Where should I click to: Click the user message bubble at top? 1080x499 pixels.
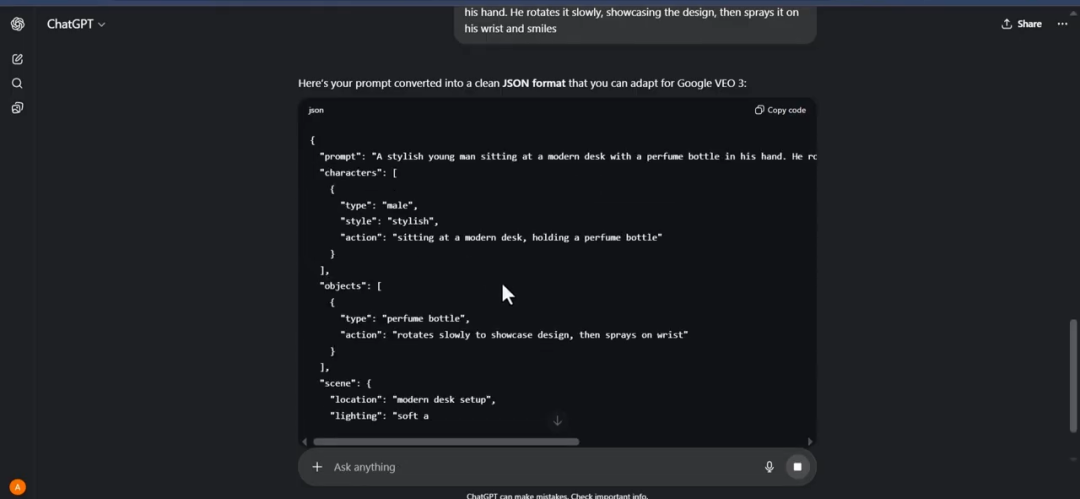[x=635, y=21]
